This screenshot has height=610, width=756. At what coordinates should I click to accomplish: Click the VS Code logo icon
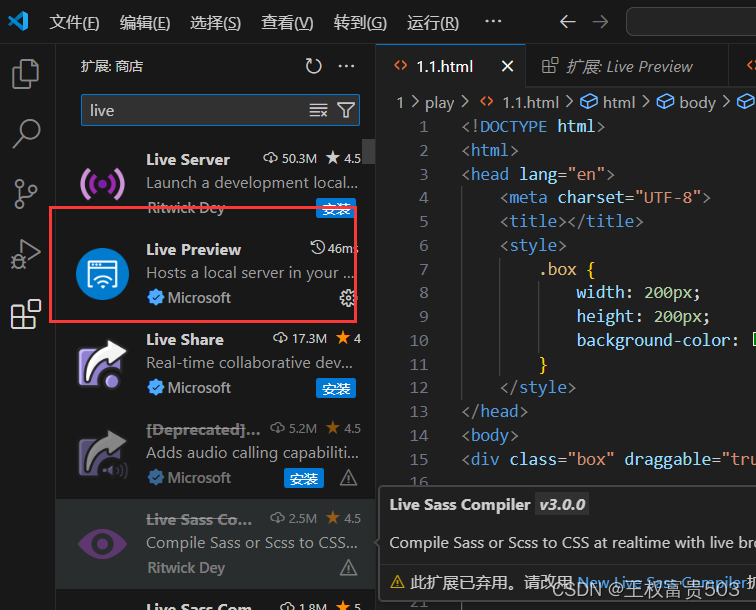[x=19, y=21]
